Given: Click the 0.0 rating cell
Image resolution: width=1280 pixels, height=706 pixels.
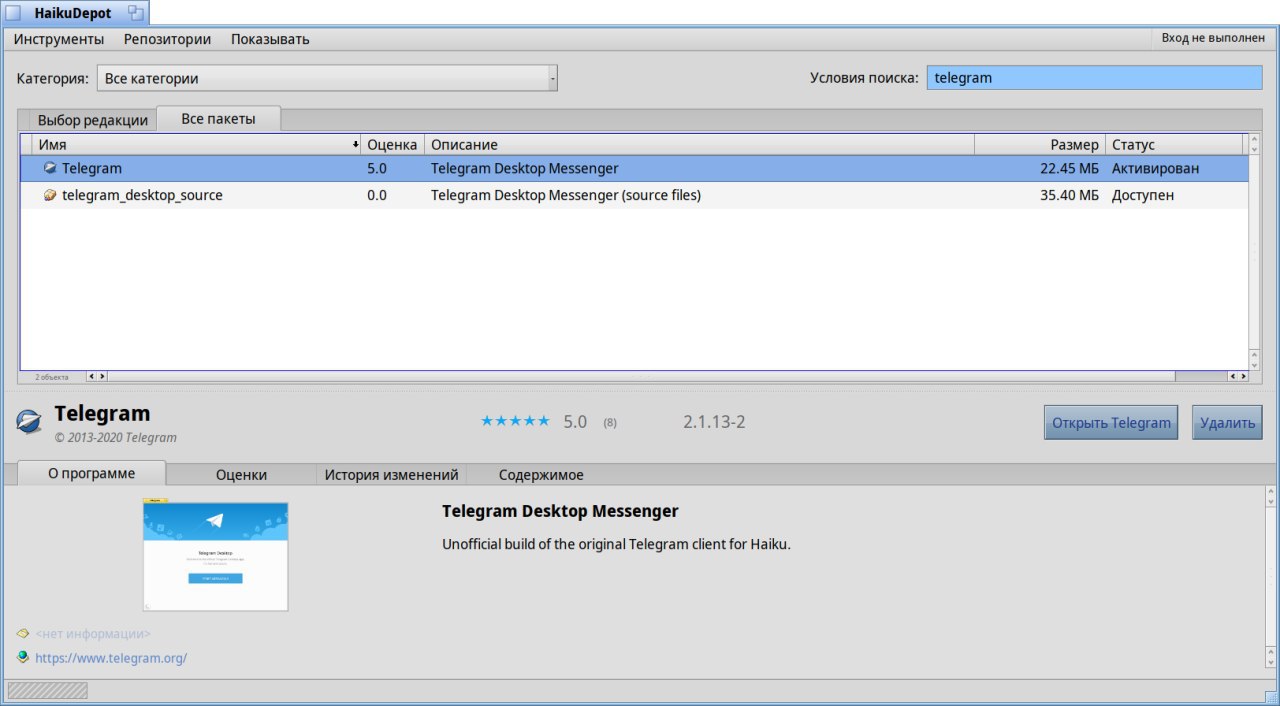Looking at the screenshot, I should [377, 196].
